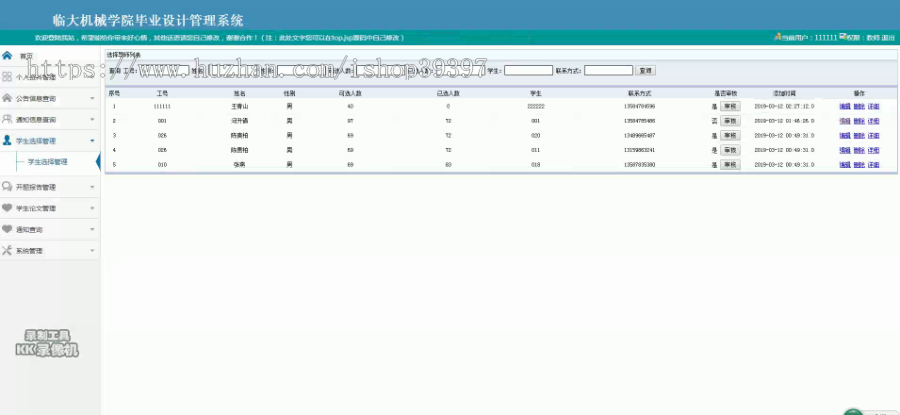
Task: Click 详细 in the student 222222 row
Action: (x=874, y=107)
